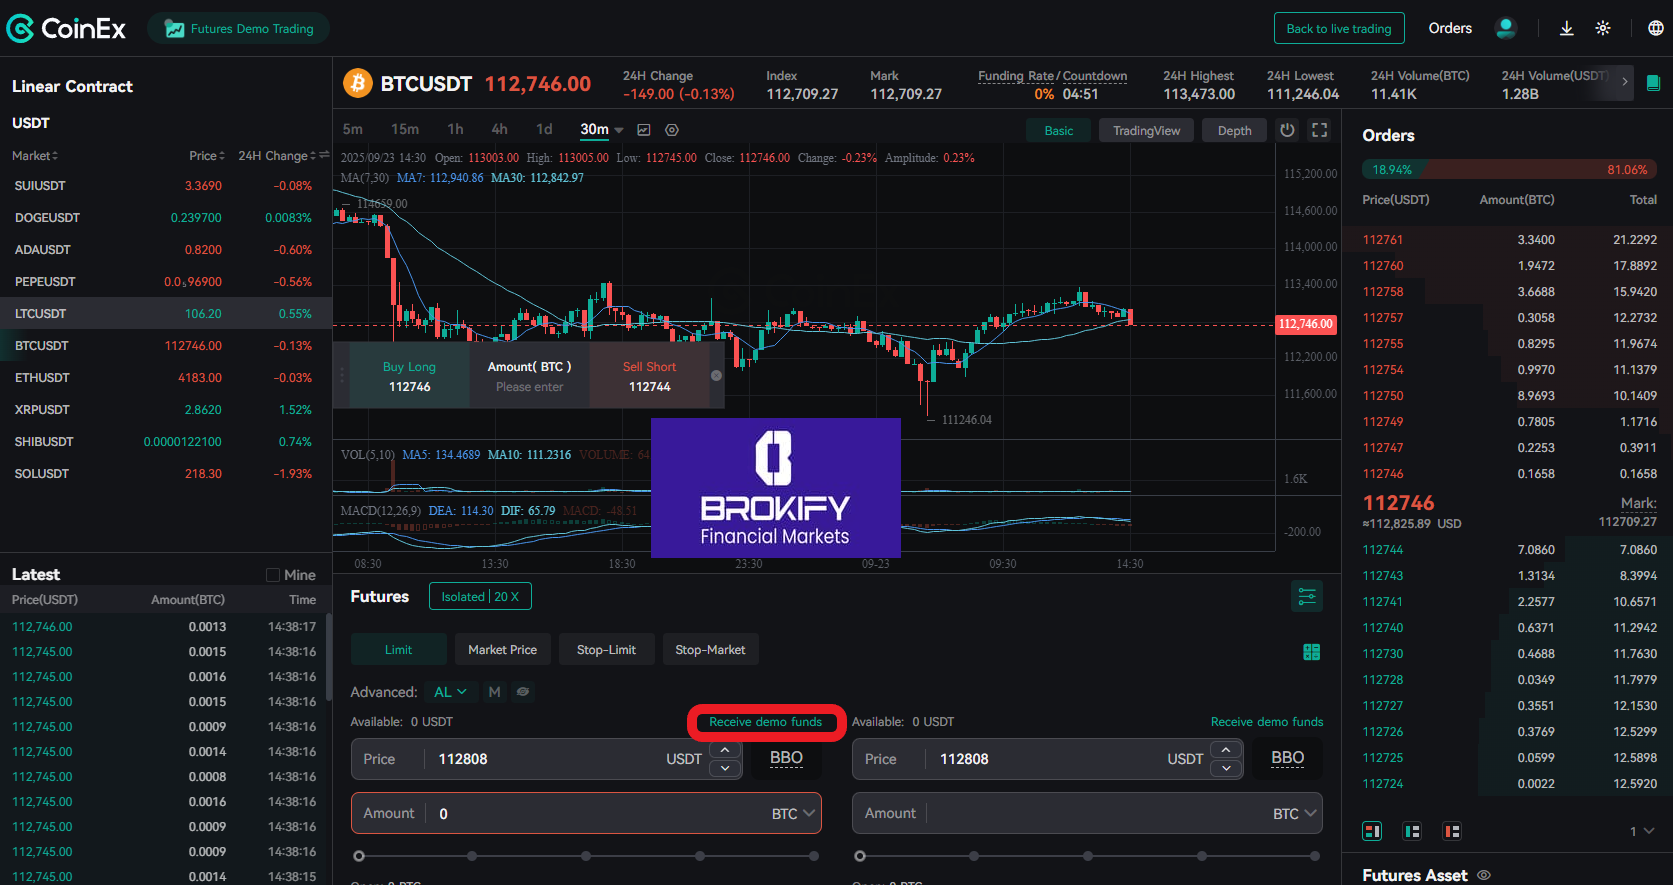Click the CoinEx logo
1673x885 pixels.
(66, 29)
